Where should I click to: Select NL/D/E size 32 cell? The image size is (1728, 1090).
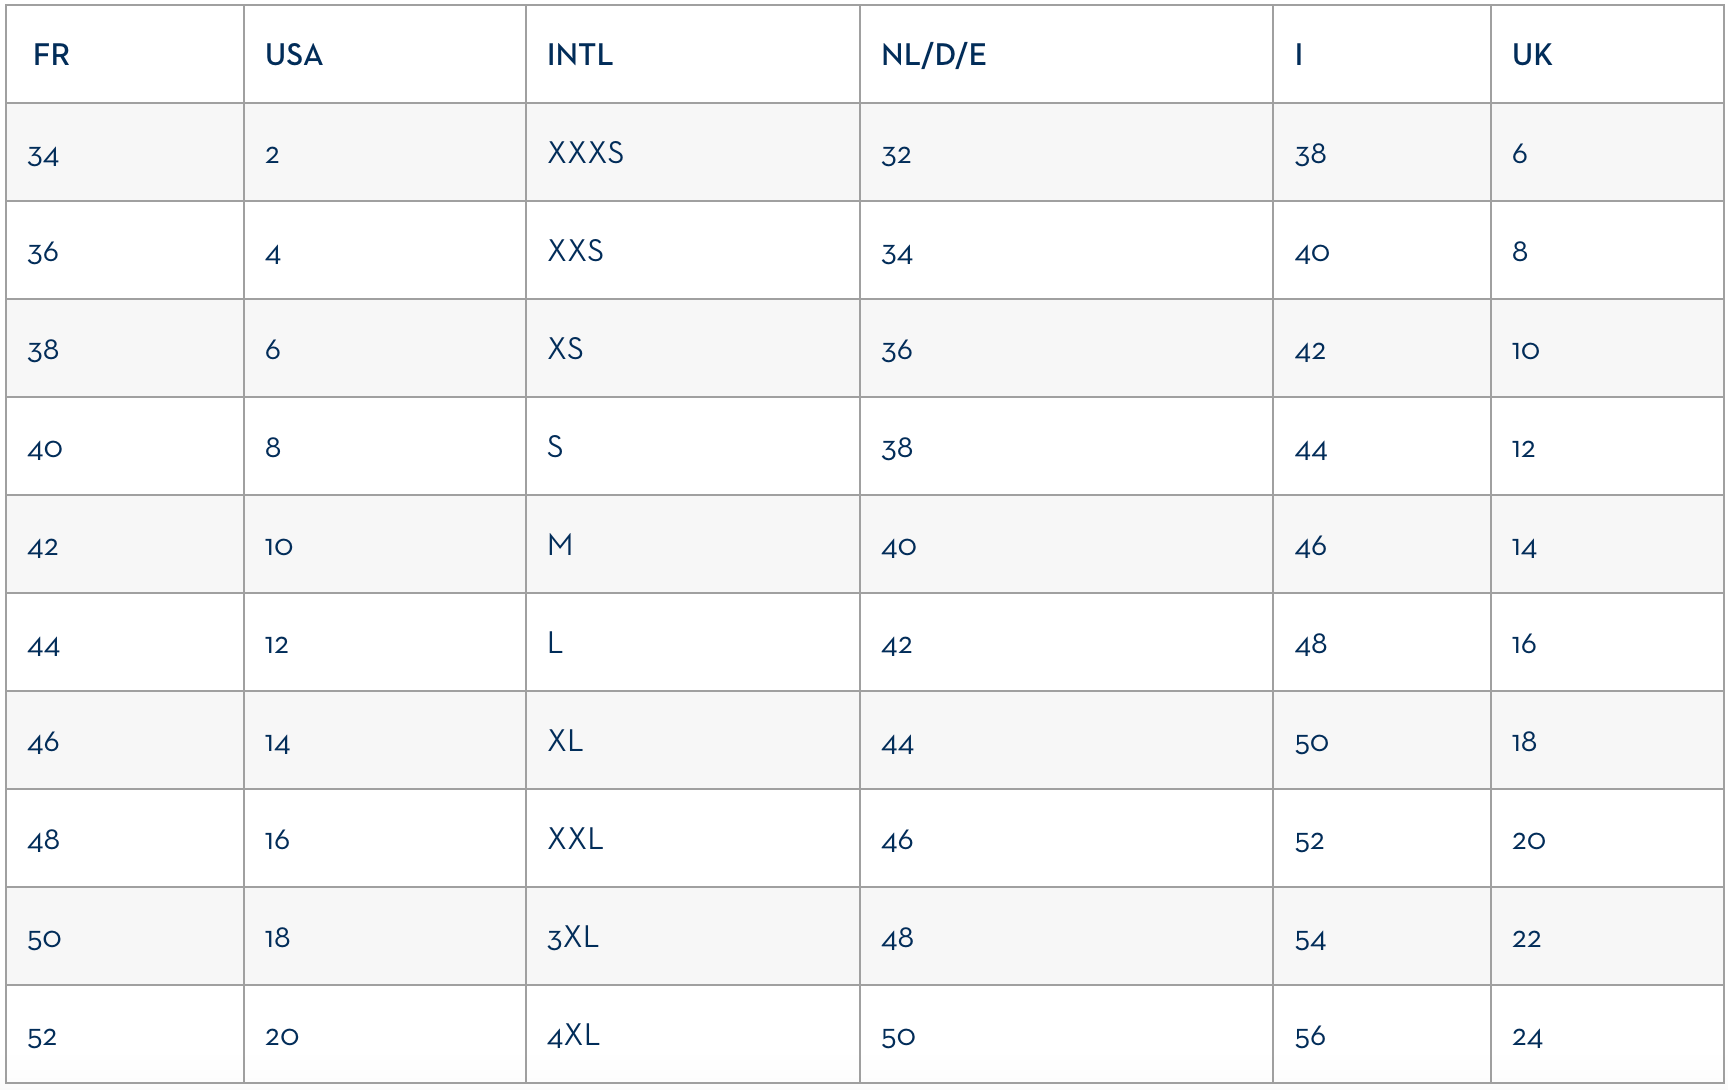point(896,155)
